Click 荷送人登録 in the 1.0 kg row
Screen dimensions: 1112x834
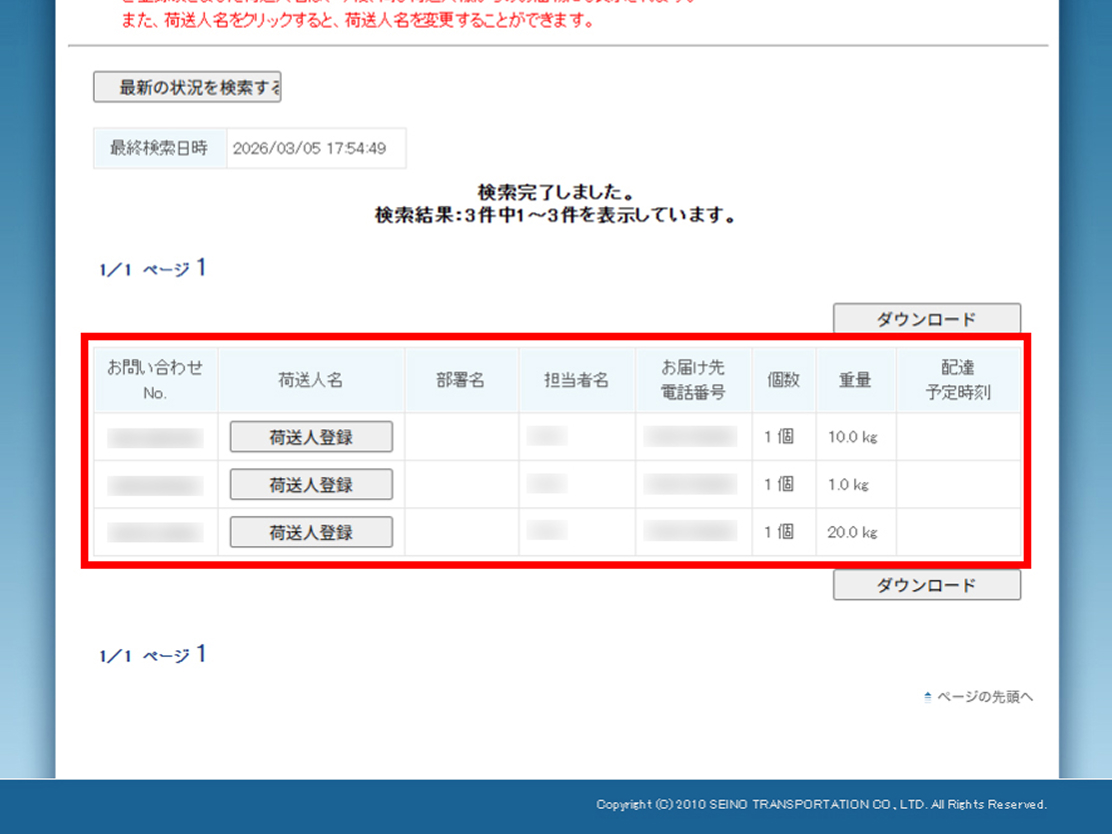(311, 484)
